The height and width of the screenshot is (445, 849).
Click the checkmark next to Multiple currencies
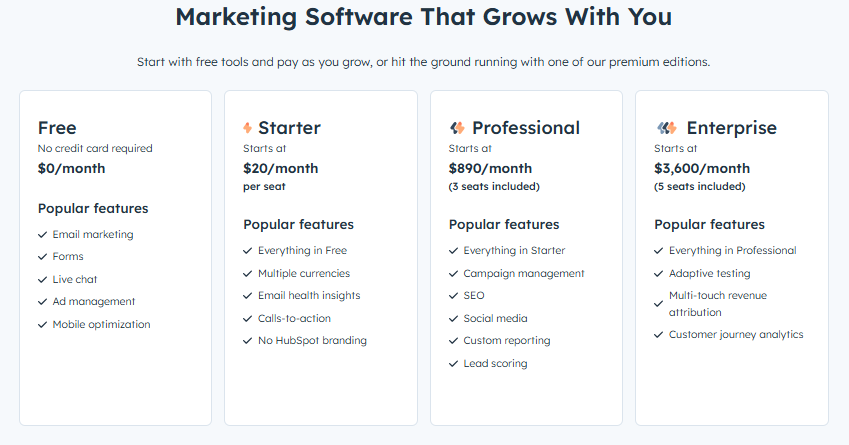248,273
